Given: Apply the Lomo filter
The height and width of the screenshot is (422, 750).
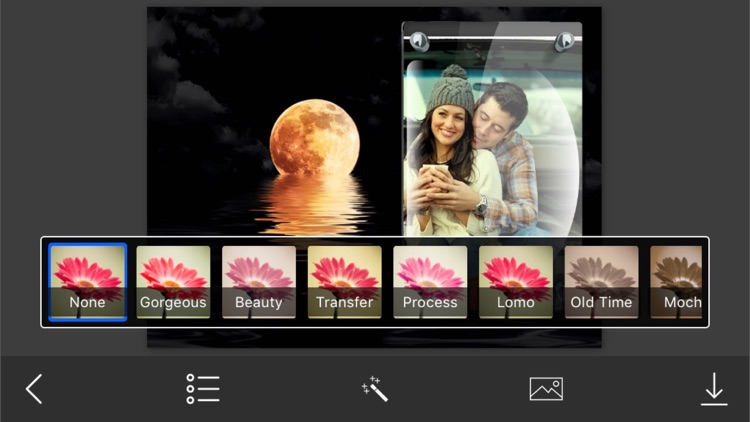Looking at the screenshot, I should tap(516, 282).
